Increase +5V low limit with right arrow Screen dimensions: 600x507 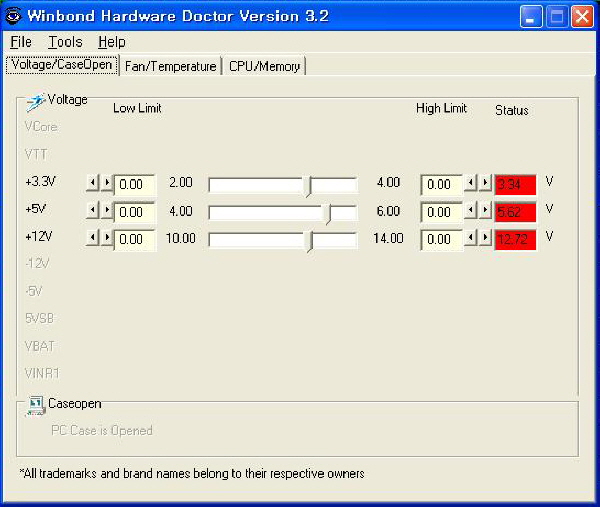[107, 210]
